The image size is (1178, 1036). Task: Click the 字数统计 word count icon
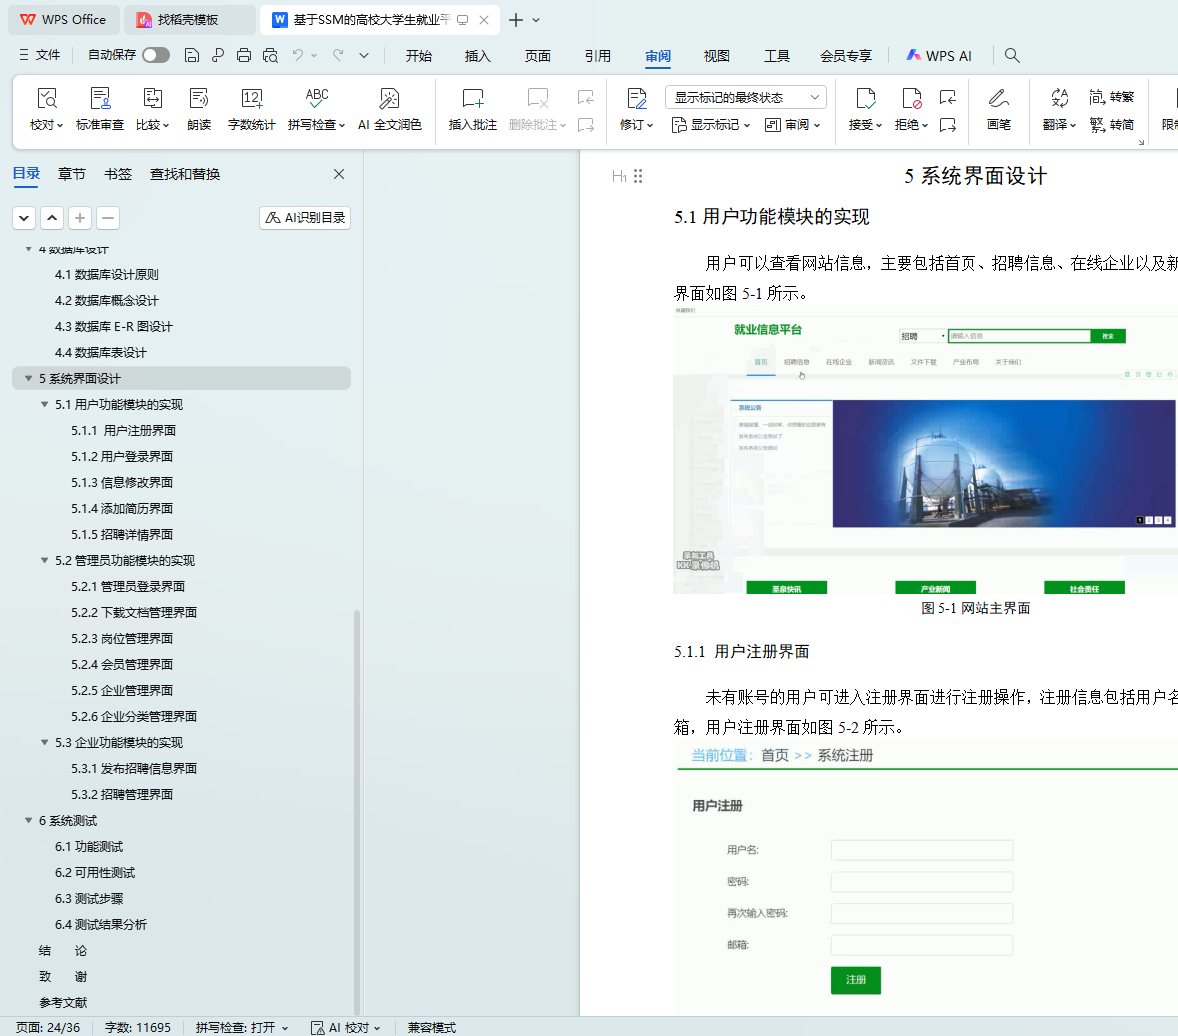pyautogui.click(x=251, y=99)
